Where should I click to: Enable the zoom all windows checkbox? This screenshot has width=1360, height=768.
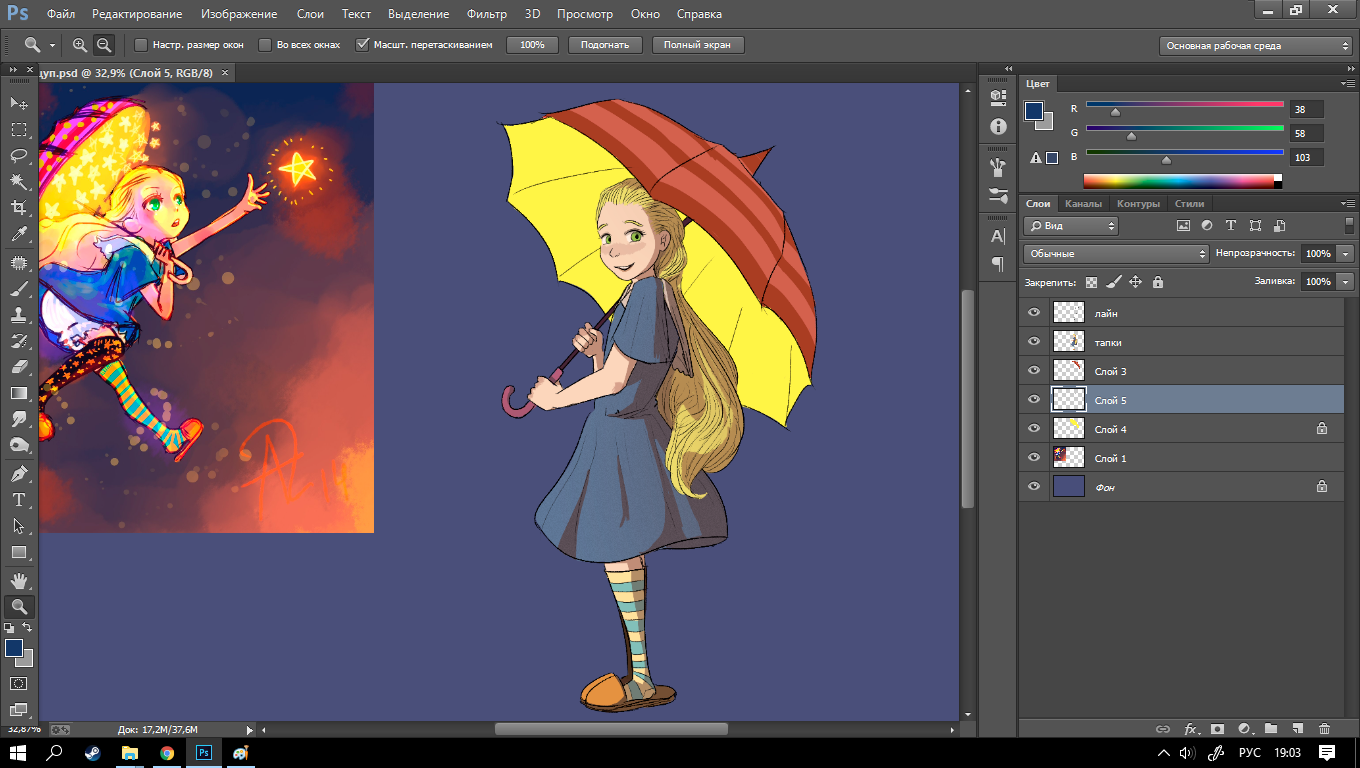click(x=265, y=45)
